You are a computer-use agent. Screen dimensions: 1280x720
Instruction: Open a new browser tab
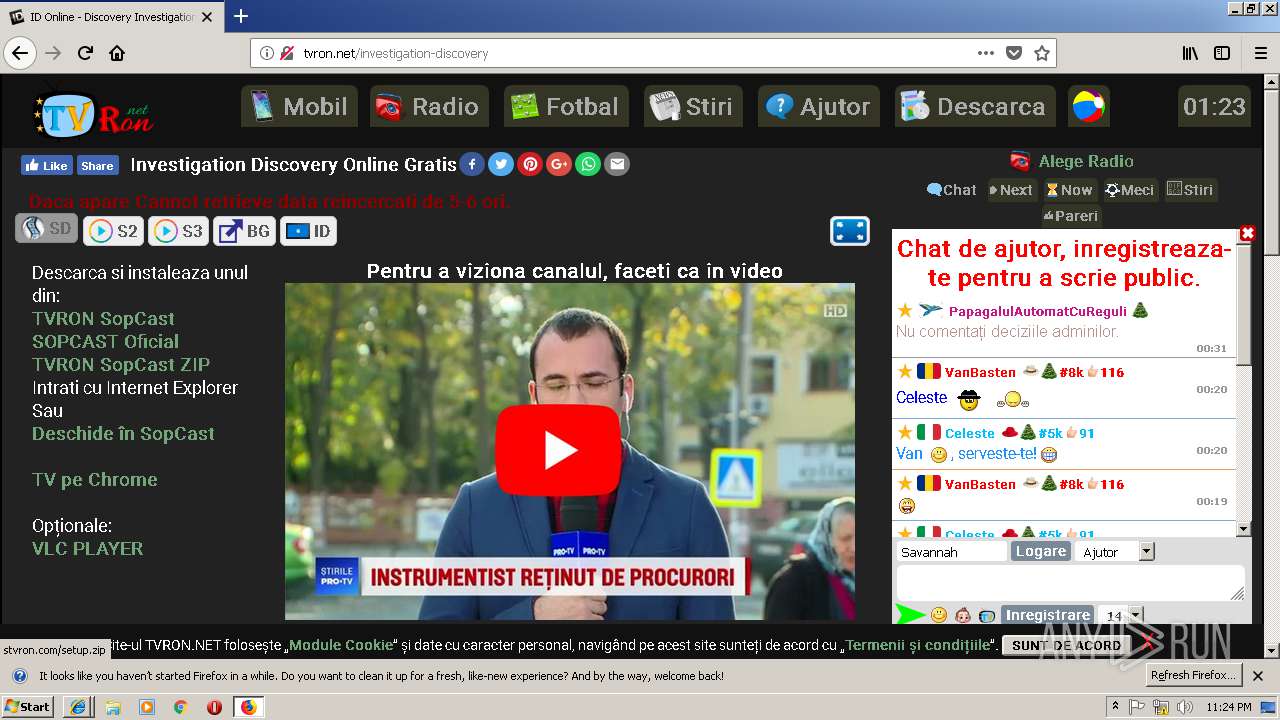[x=241, y=16]
